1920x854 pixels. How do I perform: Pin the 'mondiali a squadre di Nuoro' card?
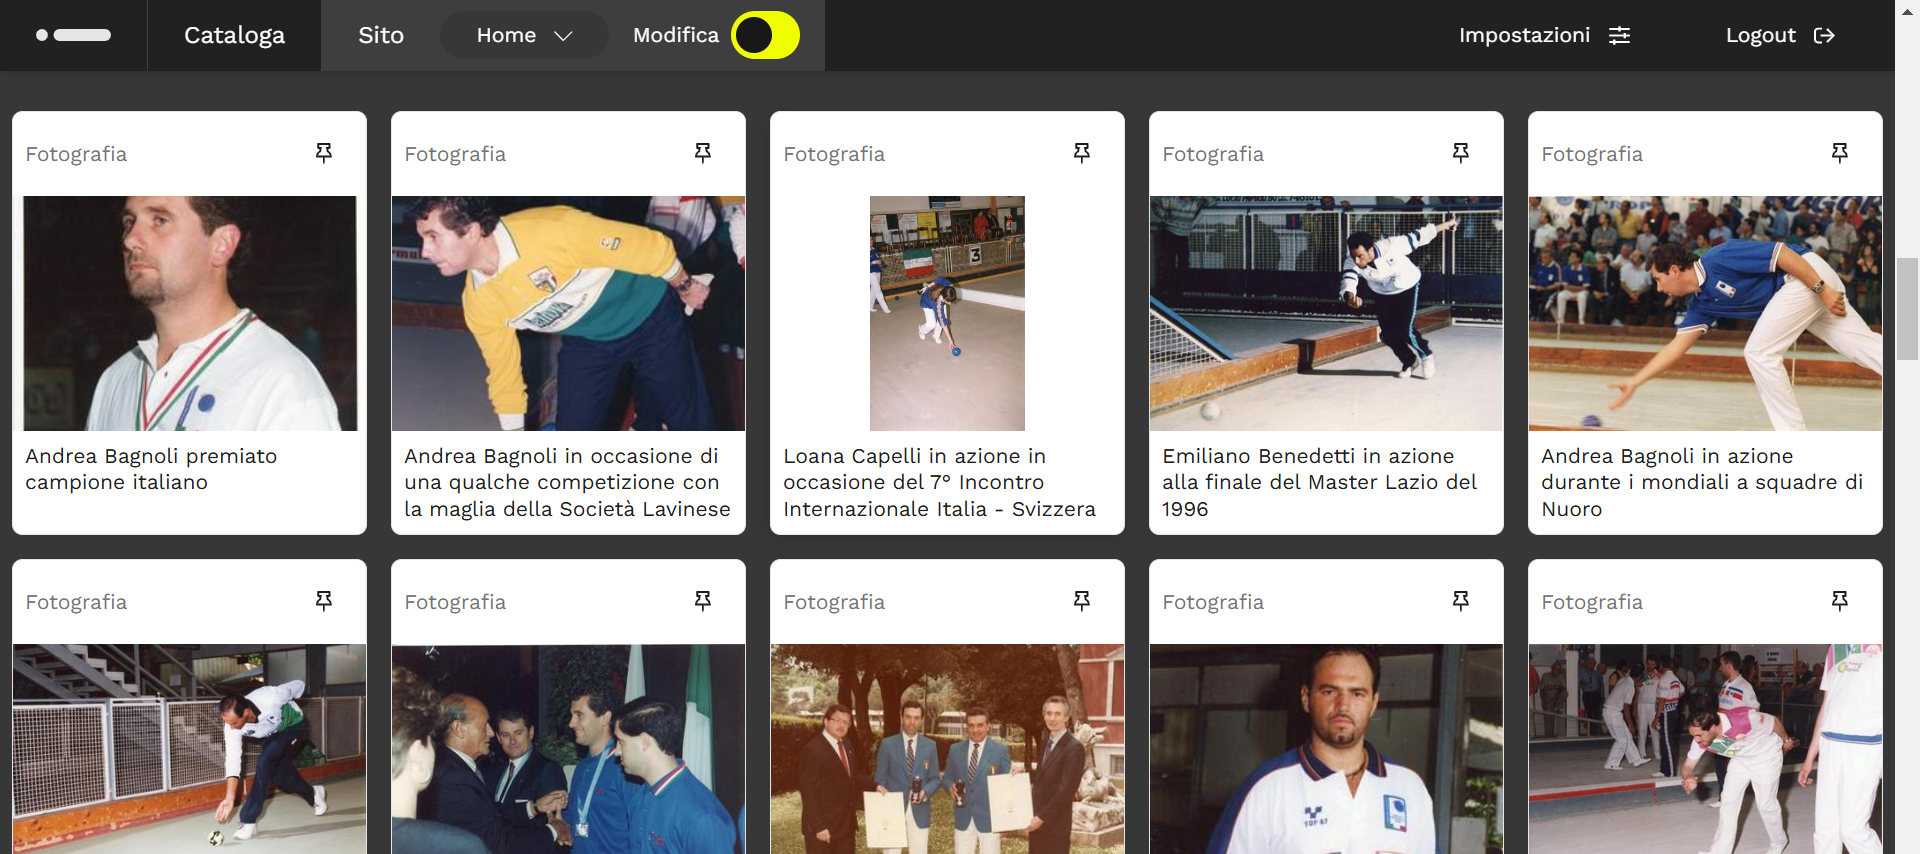click(x=1840, y=153)
